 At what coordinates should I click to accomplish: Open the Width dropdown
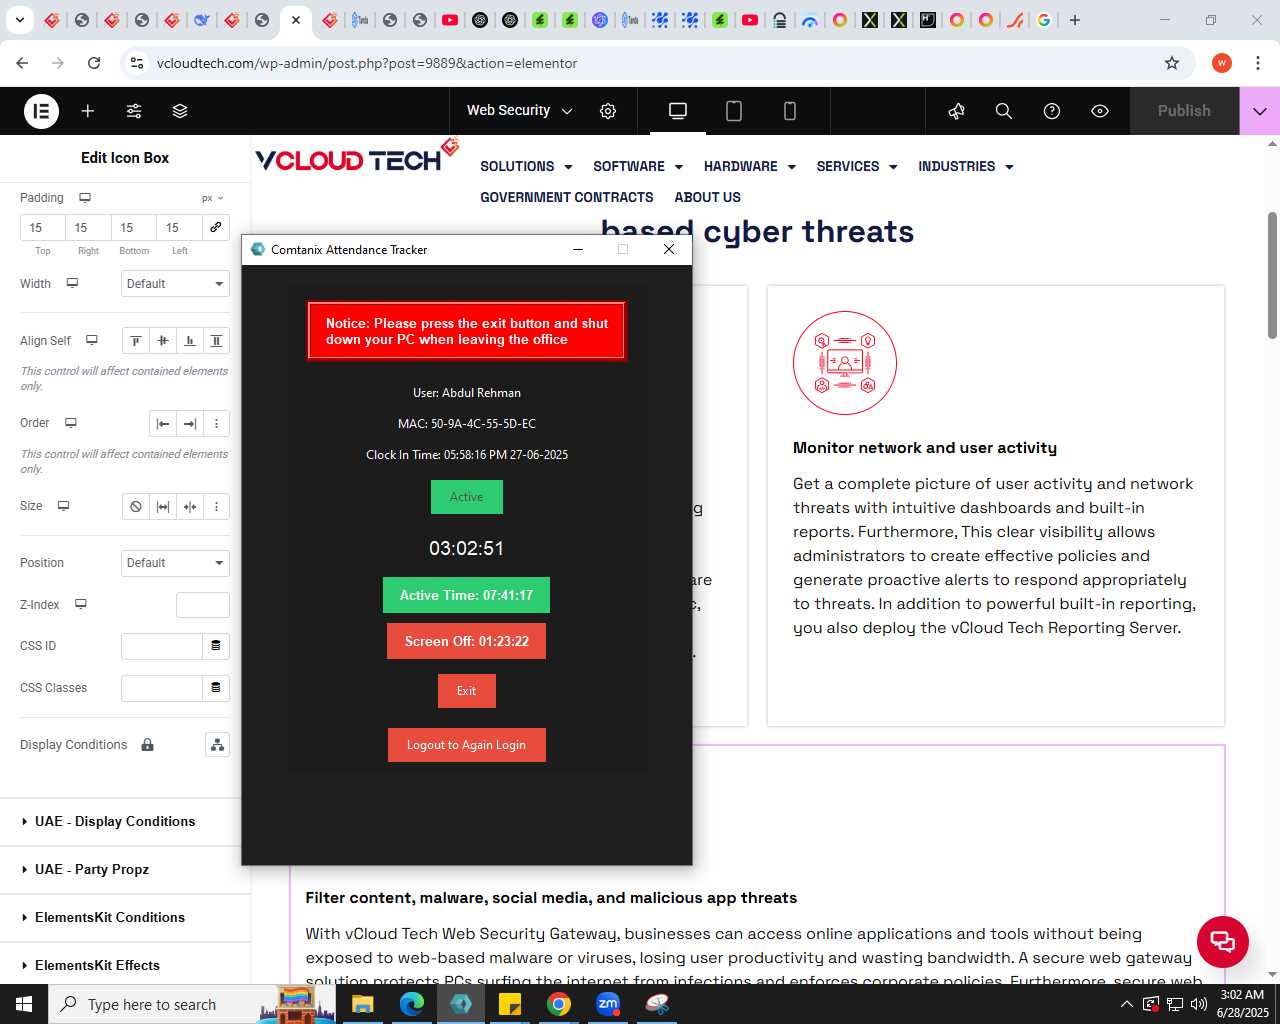pyautogui.click(x=175, y=284)
